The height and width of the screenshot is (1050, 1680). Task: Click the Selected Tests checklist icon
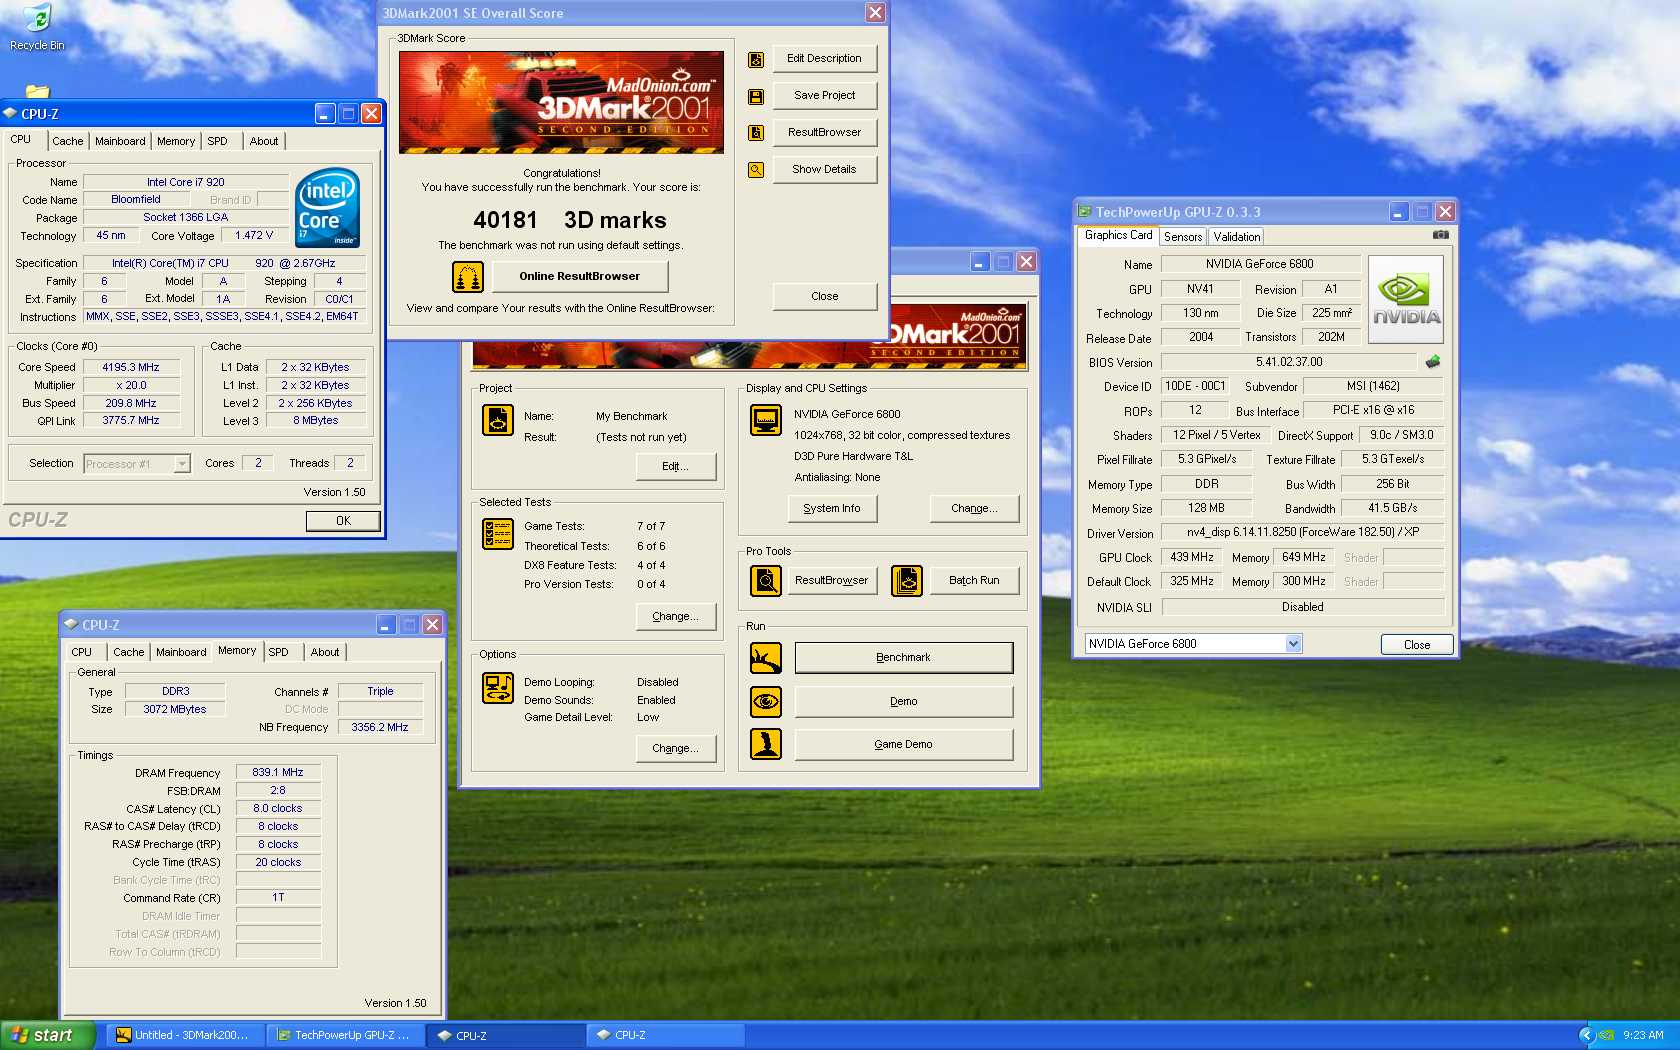(x=497, y=534)
